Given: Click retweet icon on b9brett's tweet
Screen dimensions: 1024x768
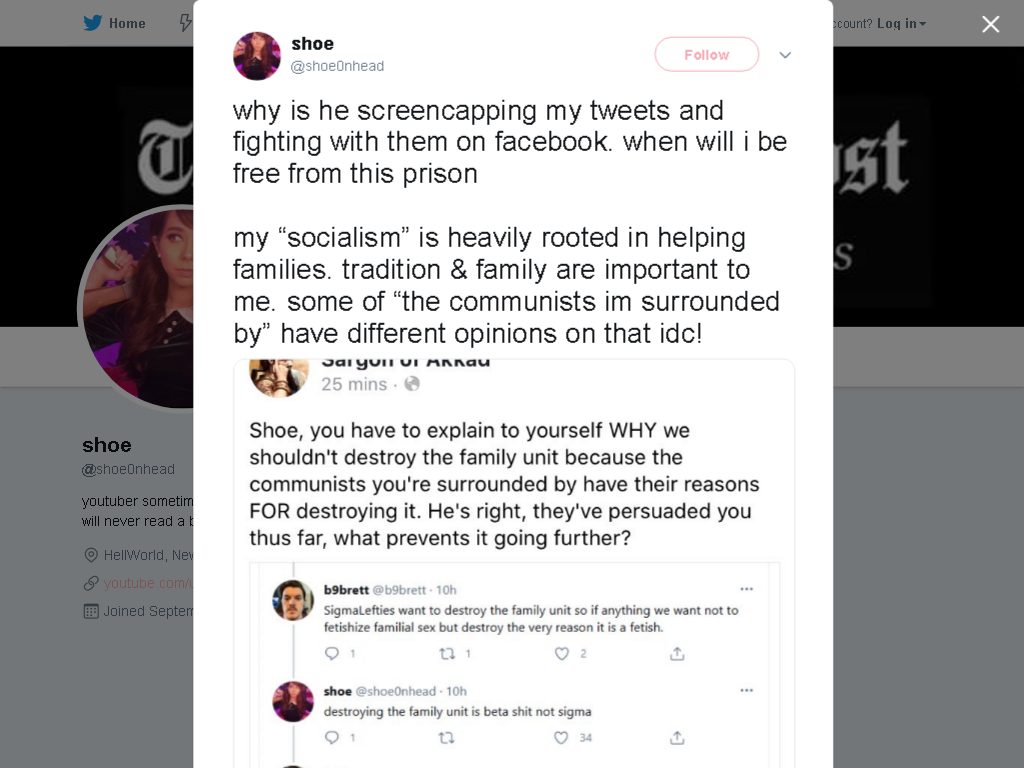Looking at the screenshot, I should click(447, 653).
